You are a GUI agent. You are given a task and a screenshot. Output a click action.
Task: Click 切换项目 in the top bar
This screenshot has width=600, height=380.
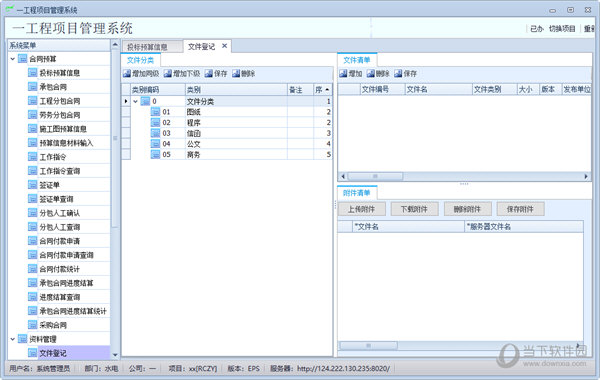[562, 28]
